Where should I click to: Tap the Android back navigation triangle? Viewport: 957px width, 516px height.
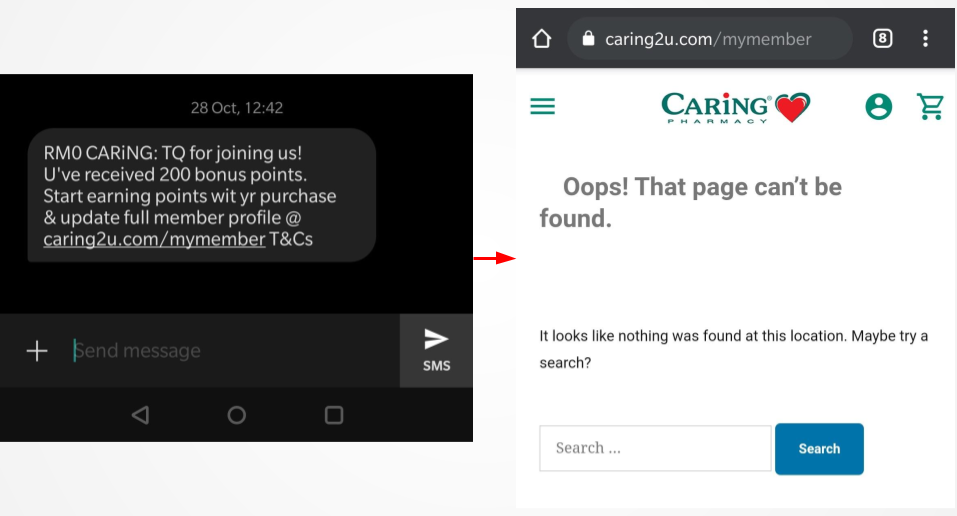[x=140, y=415]
